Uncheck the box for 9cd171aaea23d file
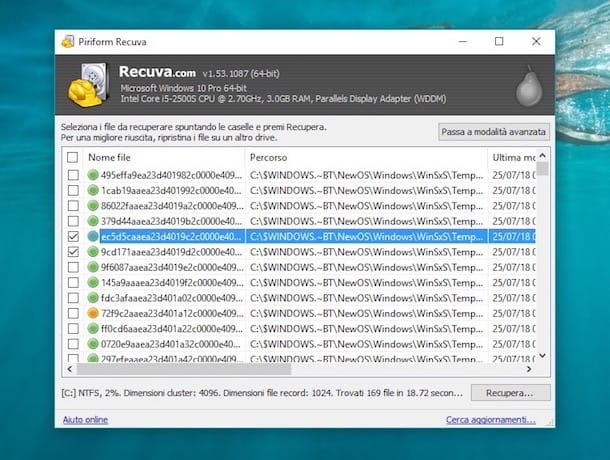610x460 pixels. (73, 252)
